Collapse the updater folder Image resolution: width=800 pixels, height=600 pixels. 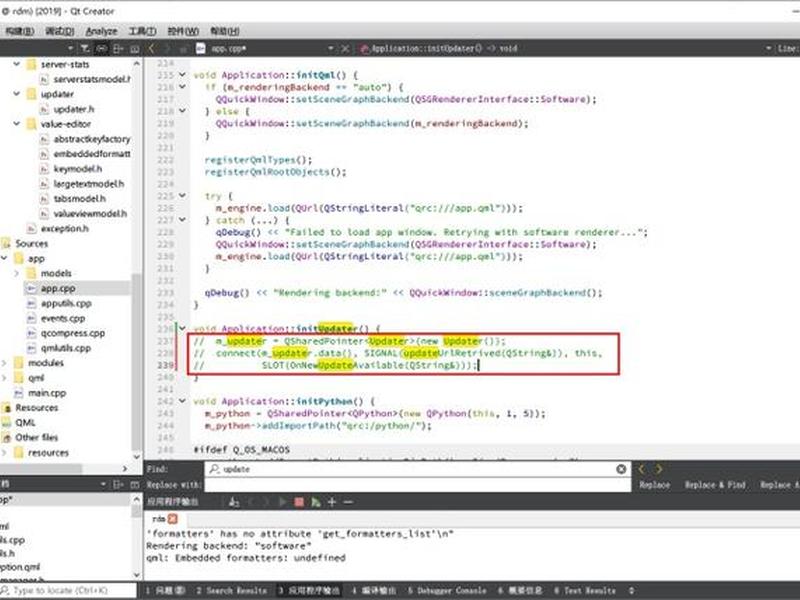click(16, 94)
